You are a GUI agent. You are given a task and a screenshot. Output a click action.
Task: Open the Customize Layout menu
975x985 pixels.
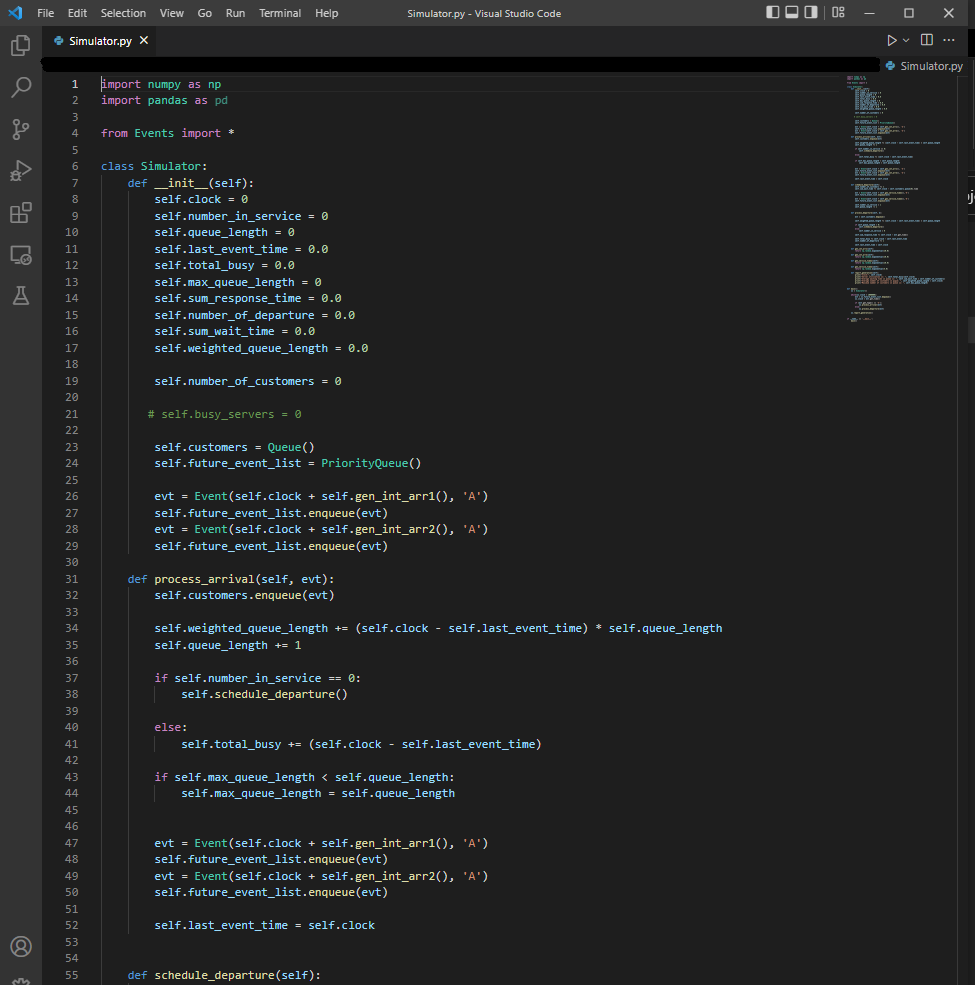tap(838, 13)
